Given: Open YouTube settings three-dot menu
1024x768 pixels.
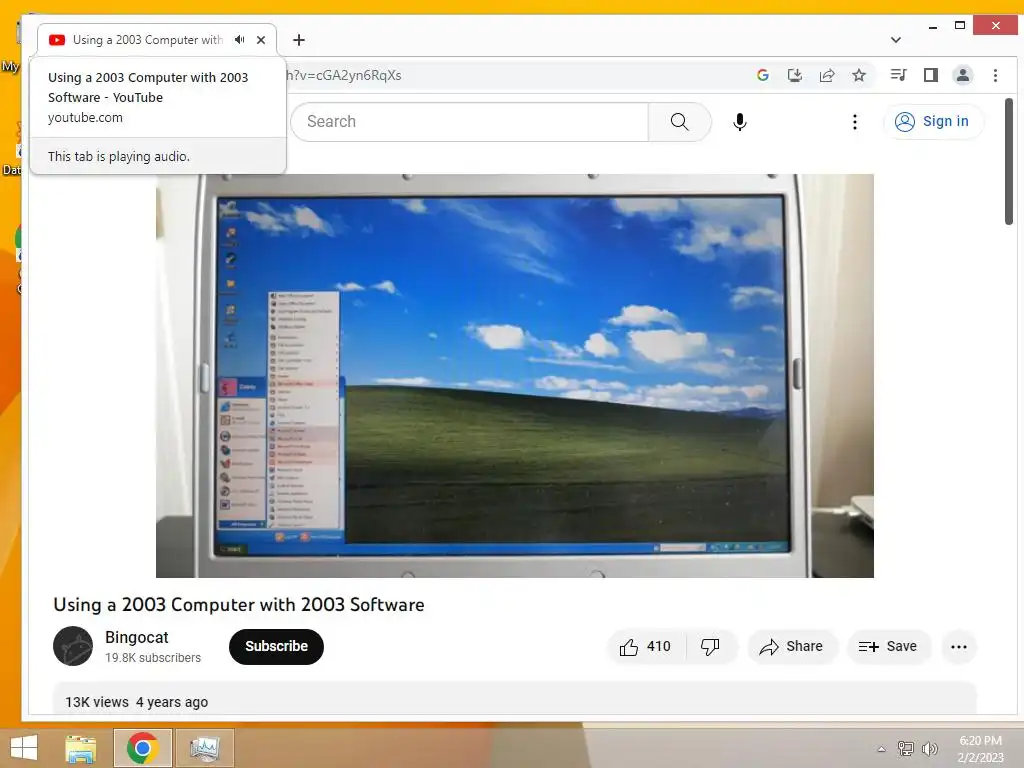Looking at the screenshot, I should pyautogui.click(x=855, y=121).
